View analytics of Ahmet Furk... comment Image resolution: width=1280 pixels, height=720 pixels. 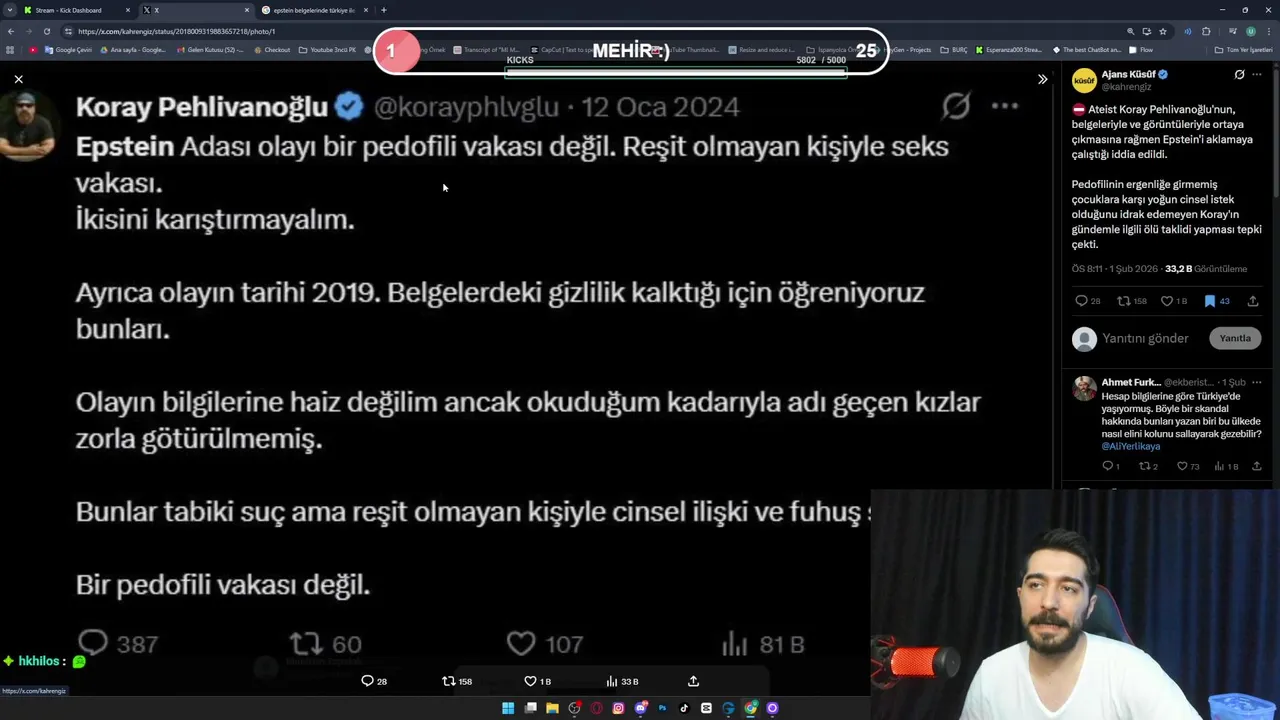coord(1225,466)
